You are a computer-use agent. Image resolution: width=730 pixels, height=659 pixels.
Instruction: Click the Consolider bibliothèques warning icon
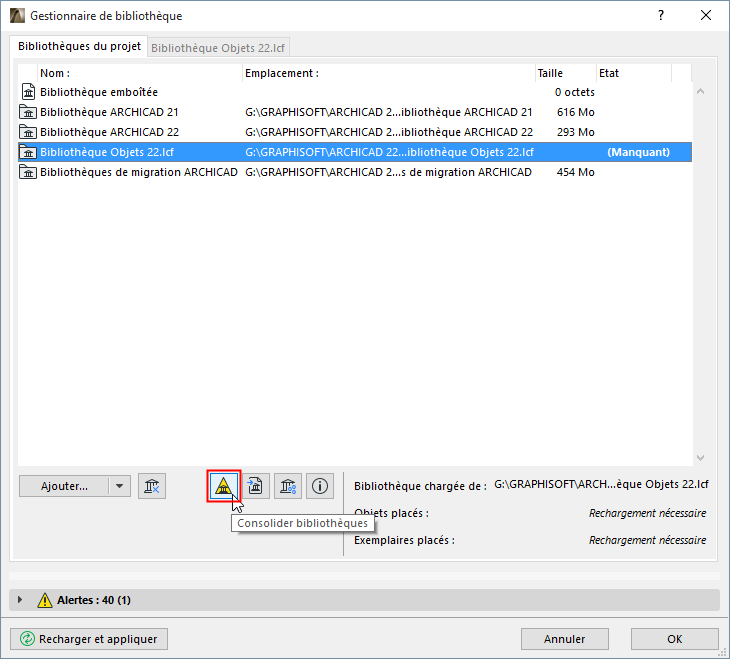(223, 486)
